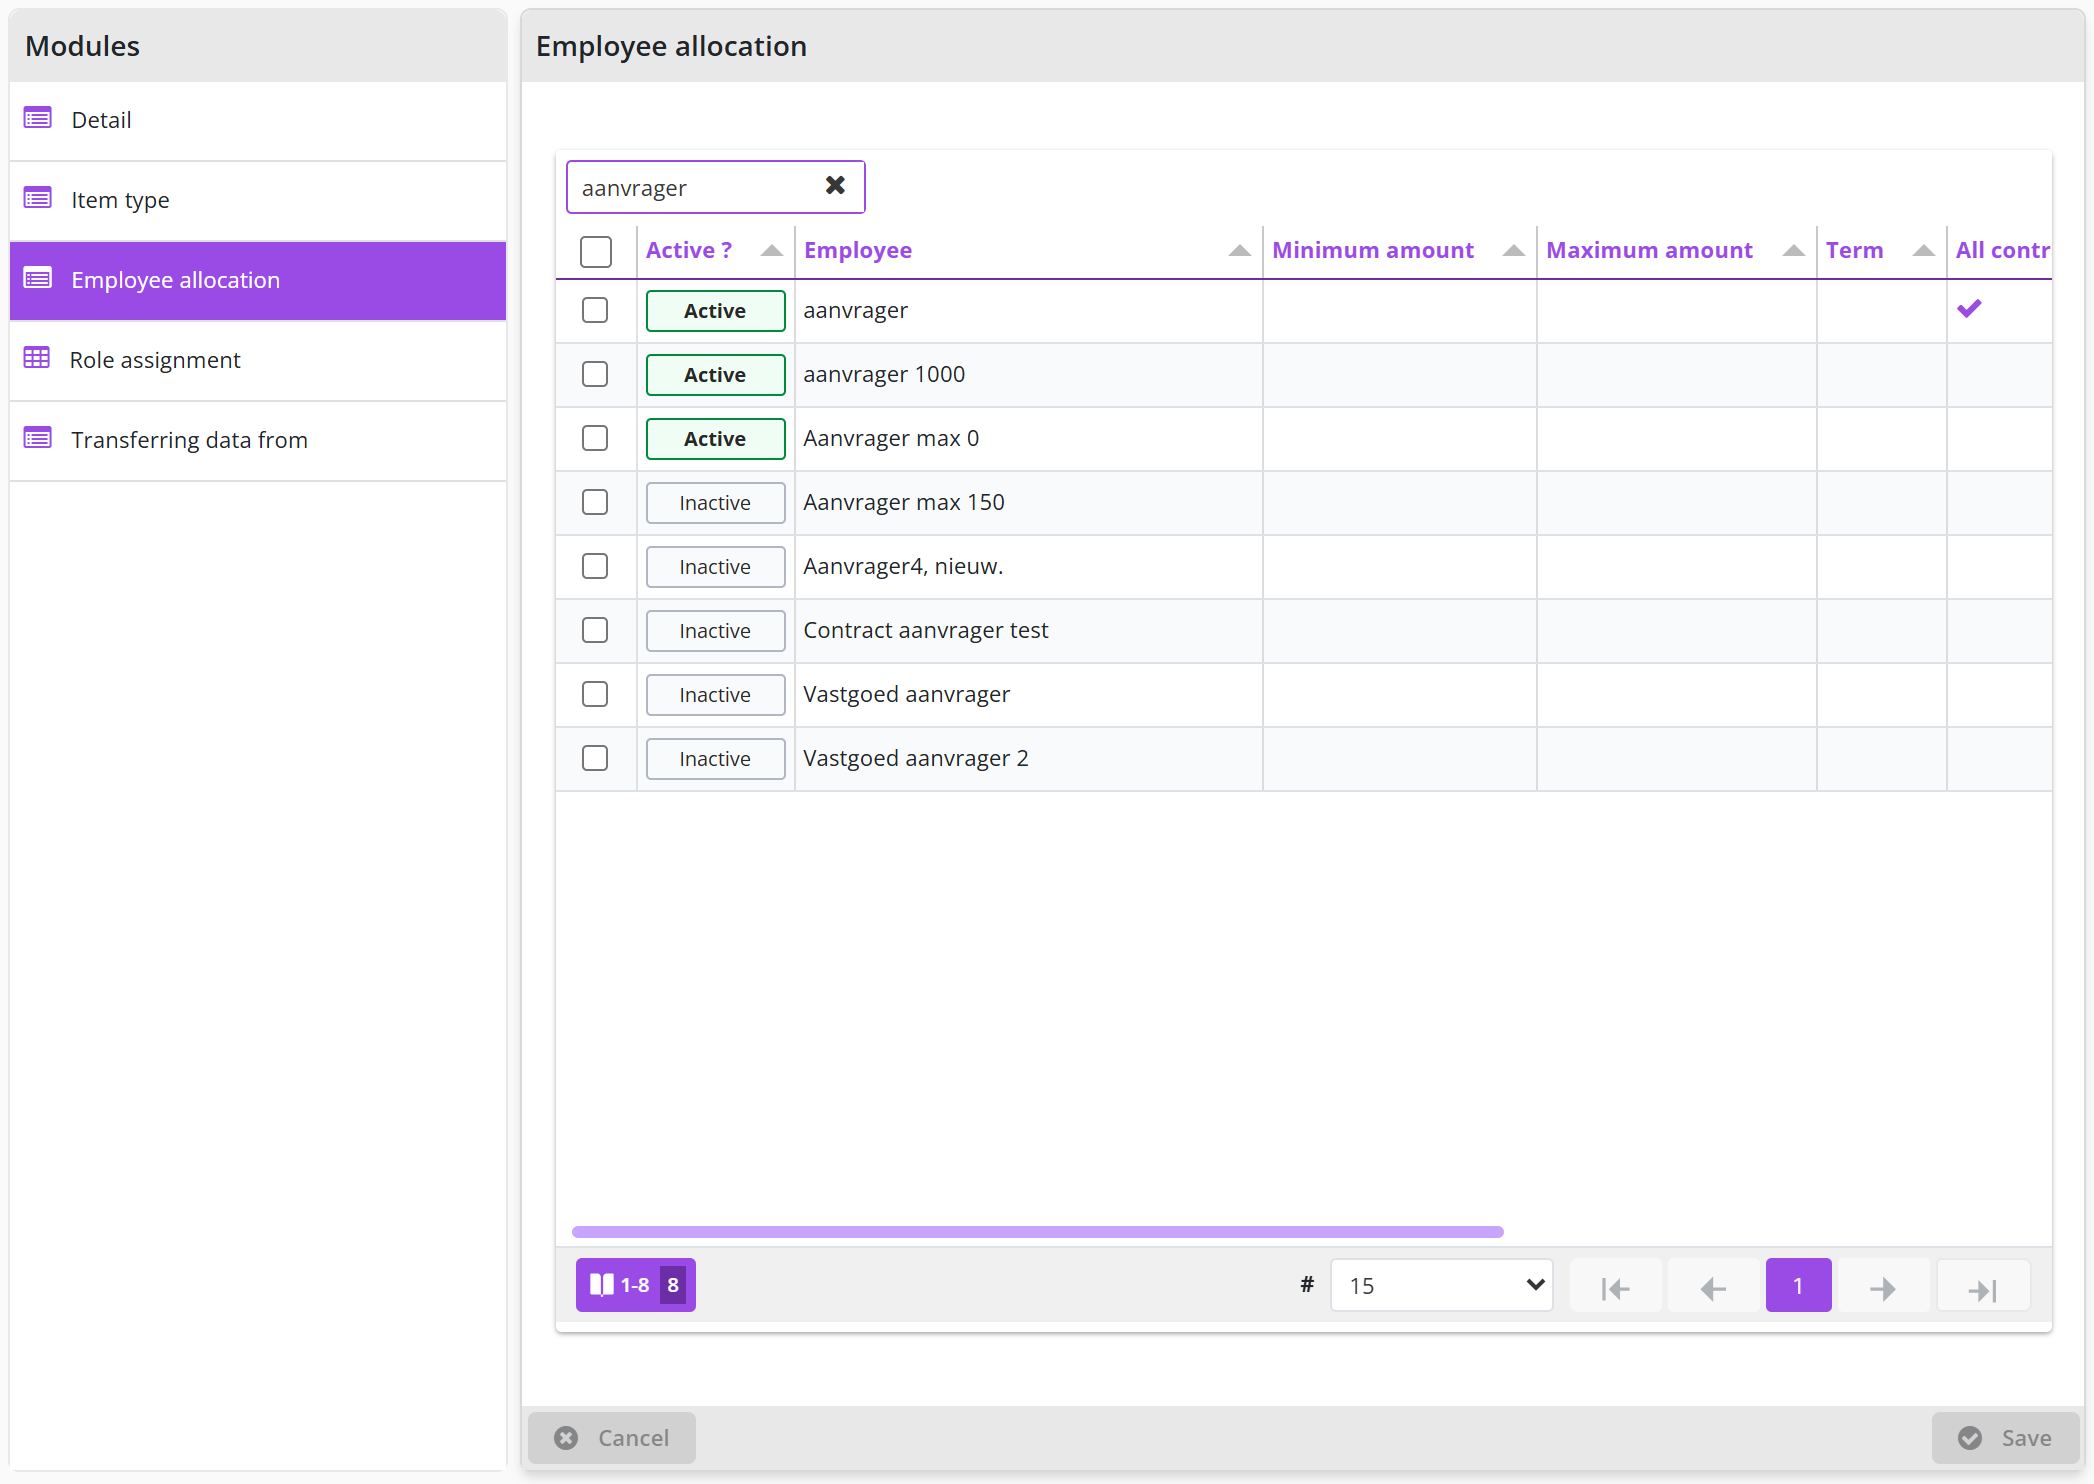Click the Aanvrager max 150 employee name
The image size is (2094, 1484).
click(x=904, y=502)
